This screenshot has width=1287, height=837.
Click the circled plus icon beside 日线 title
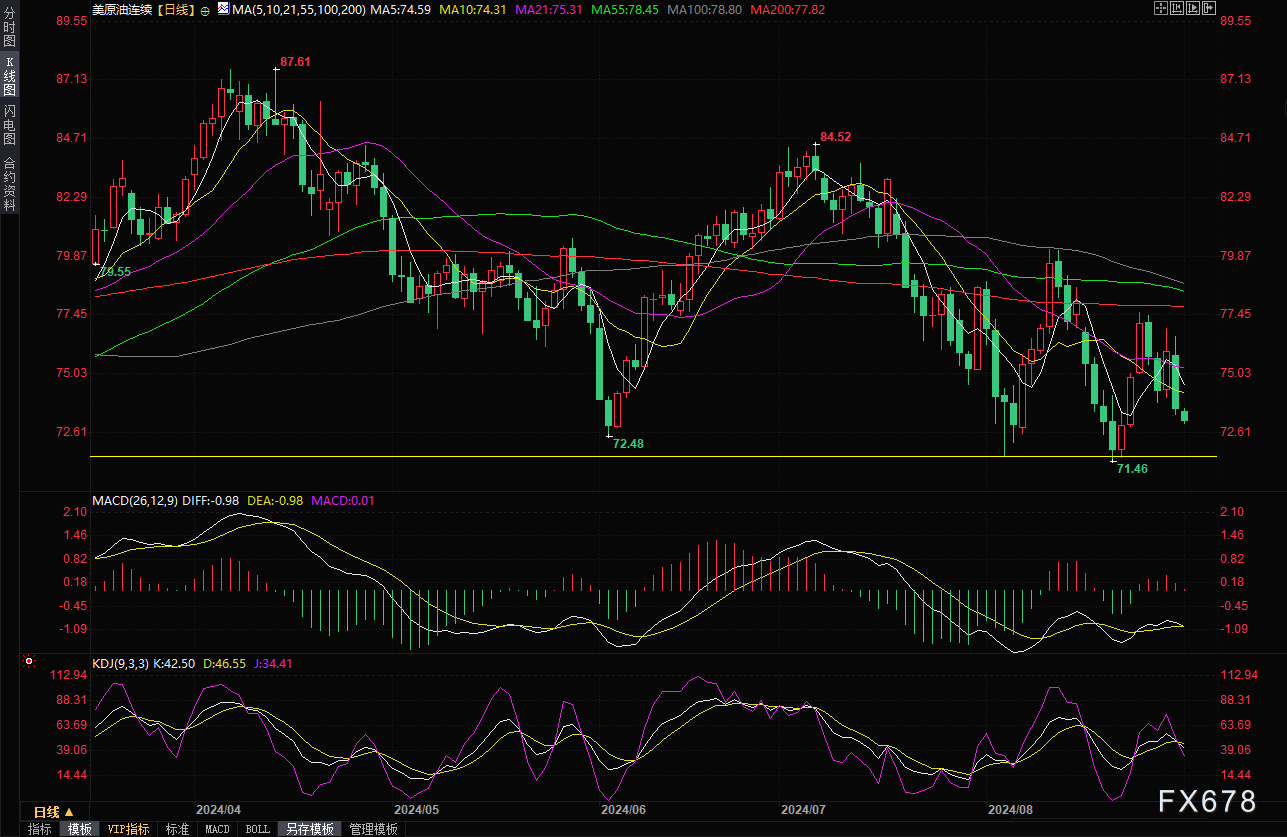pyautogui.click(x=205, y=10)
